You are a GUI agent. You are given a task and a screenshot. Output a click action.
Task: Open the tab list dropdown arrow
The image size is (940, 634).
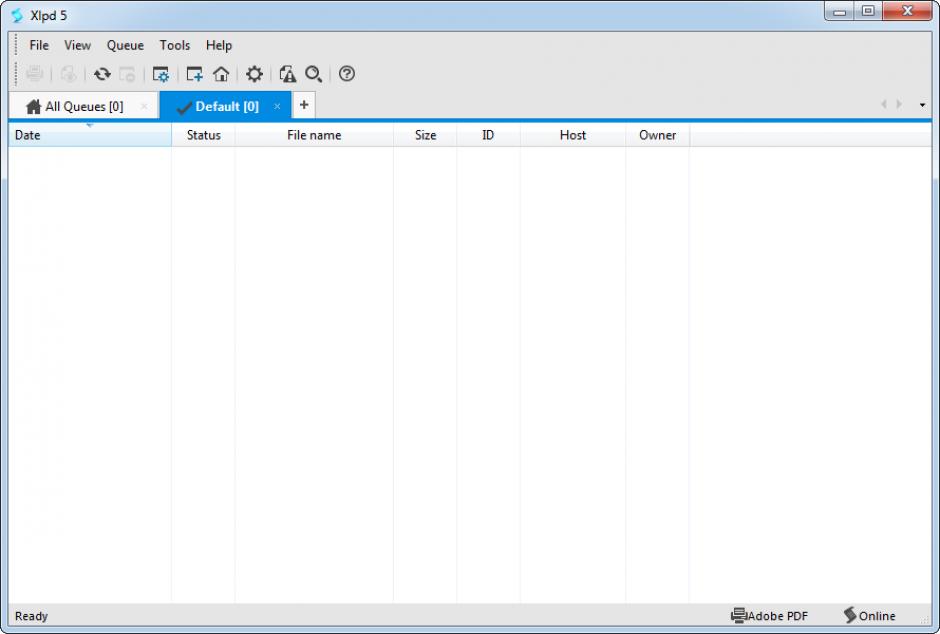click(922, 105)
